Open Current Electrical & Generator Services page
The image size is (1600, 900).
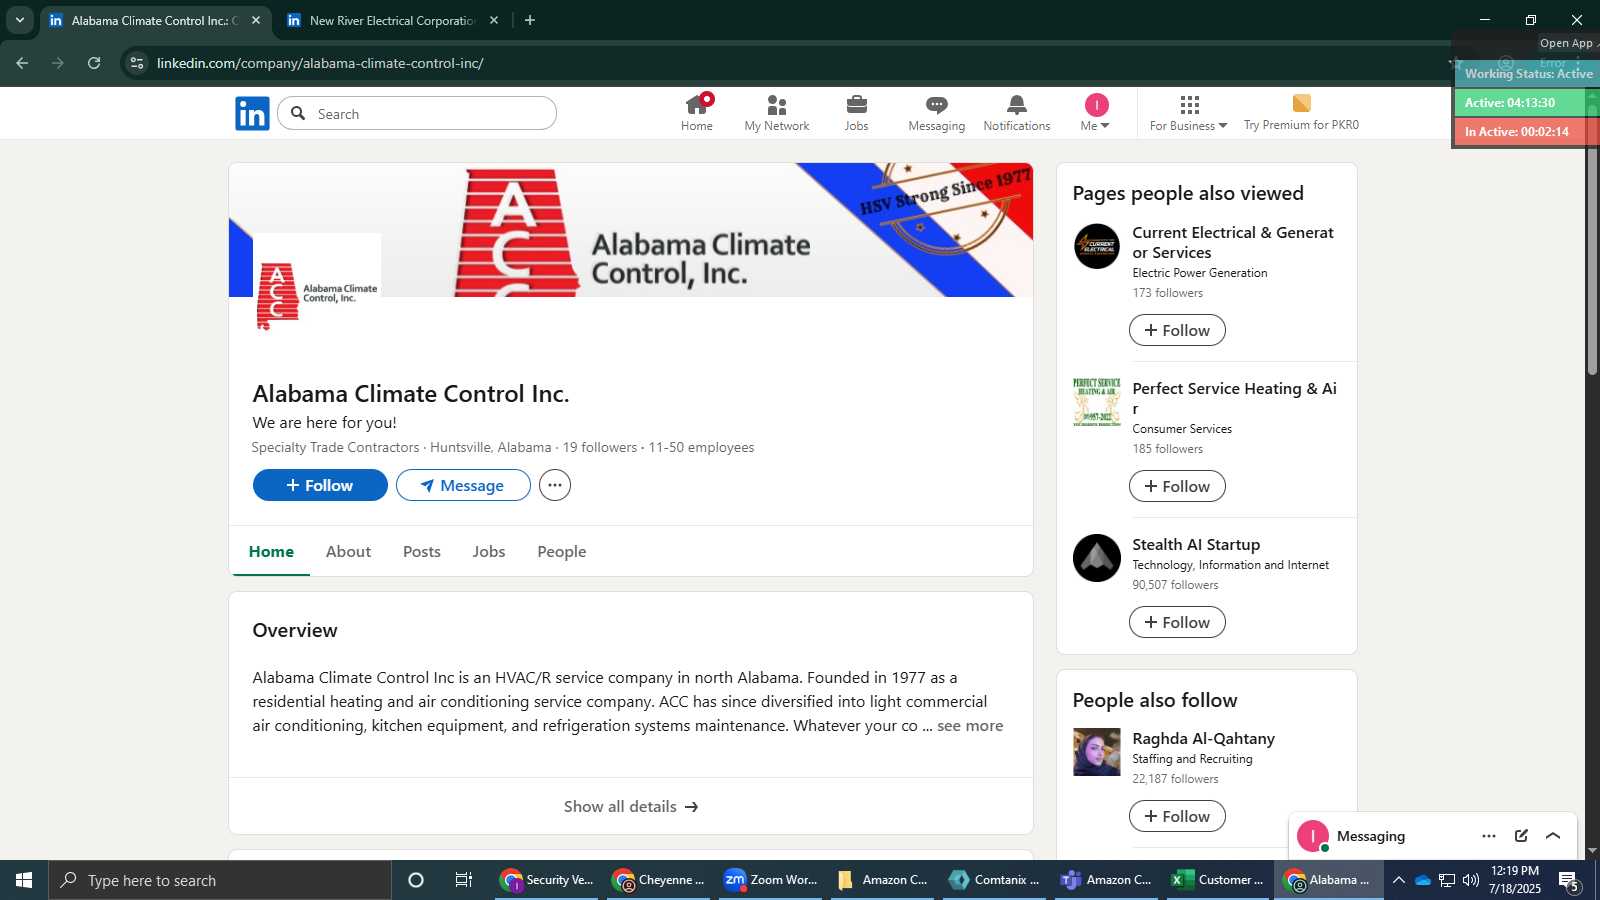point(1233,242)
